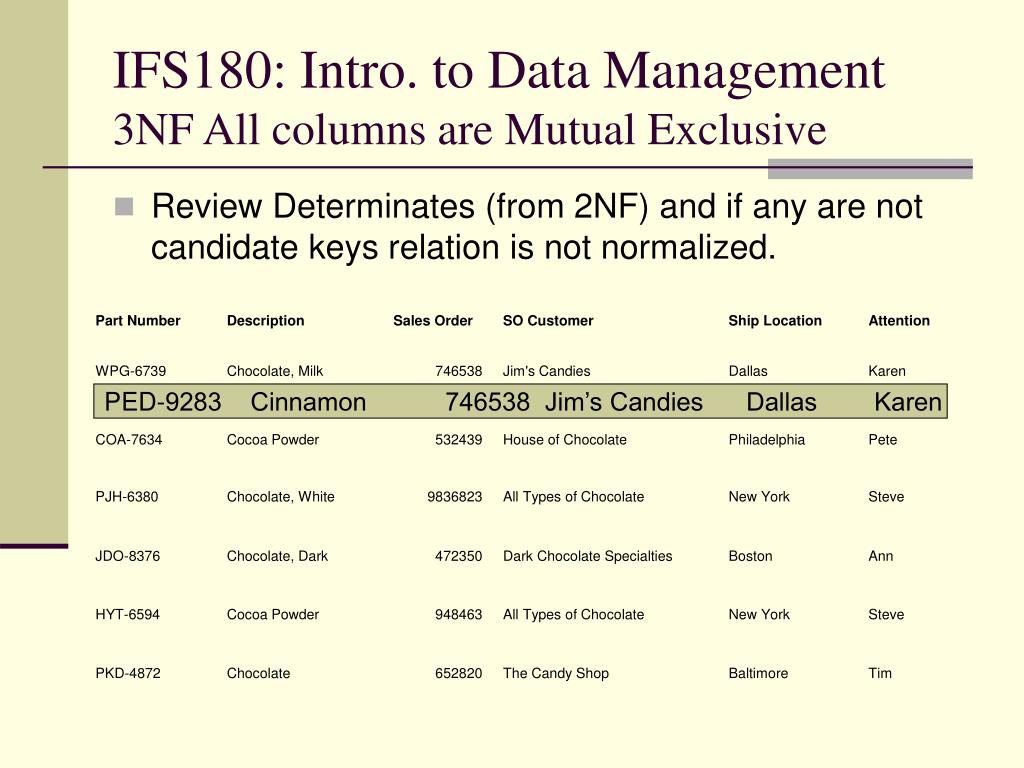
Task: Select the subtitle 3NF All columns are Mutual Exclusive
Action: (x=470, y=129)
